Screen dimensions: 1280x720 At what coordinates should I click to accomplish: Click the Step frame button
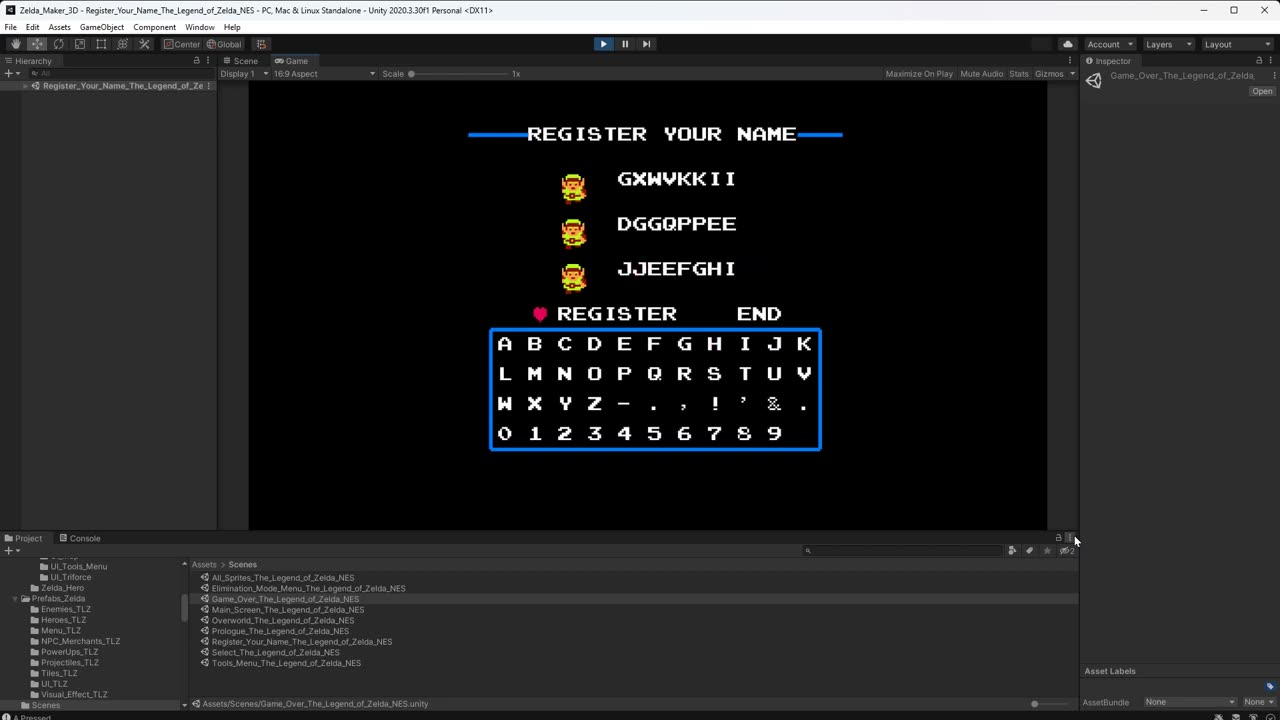point(646,44)
